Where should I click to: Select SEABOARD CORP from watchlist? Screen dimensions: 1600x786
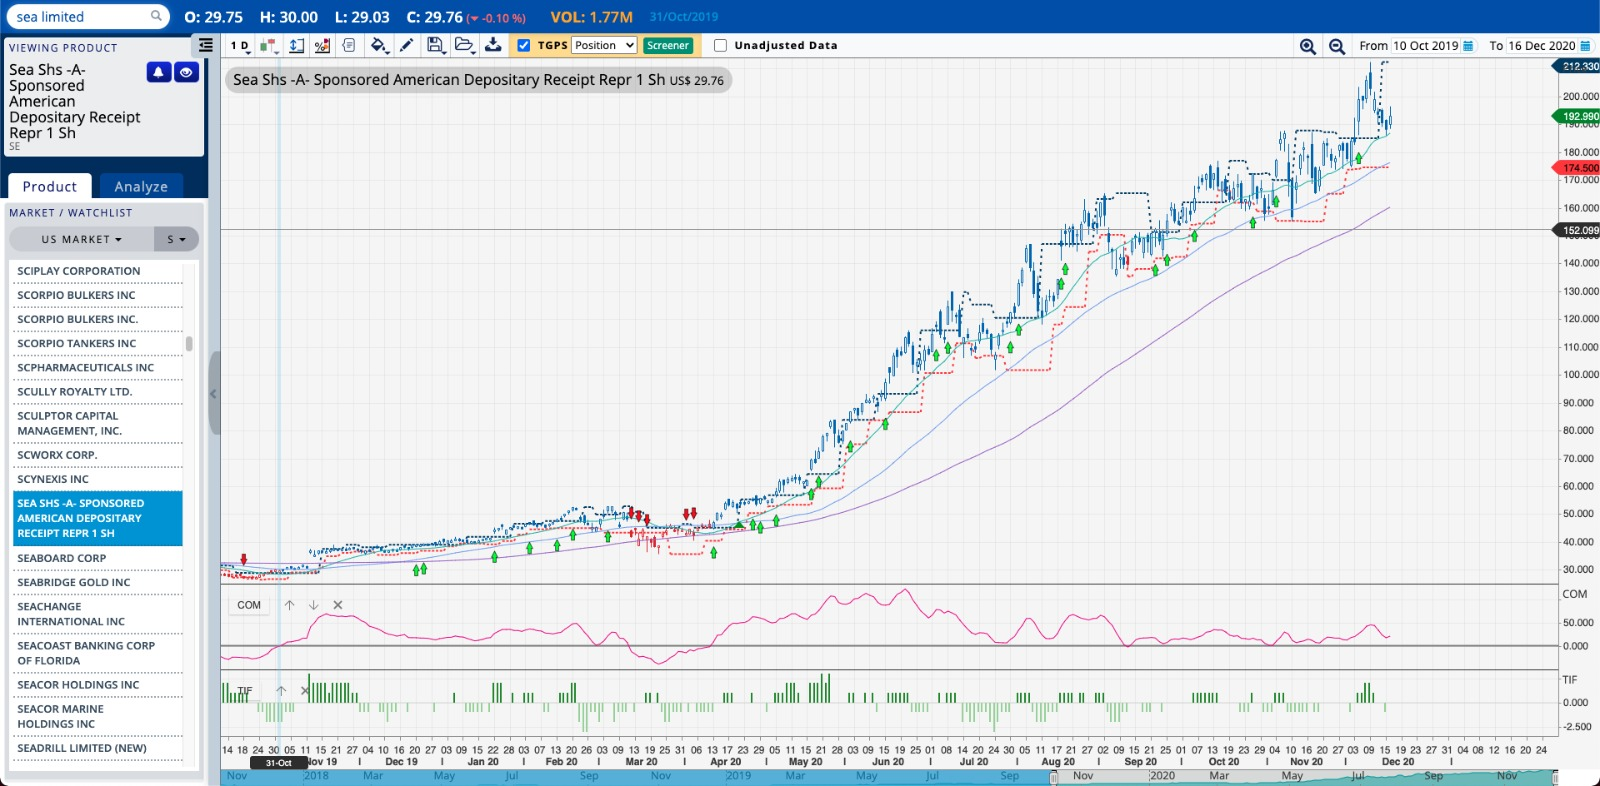[97, 558]
